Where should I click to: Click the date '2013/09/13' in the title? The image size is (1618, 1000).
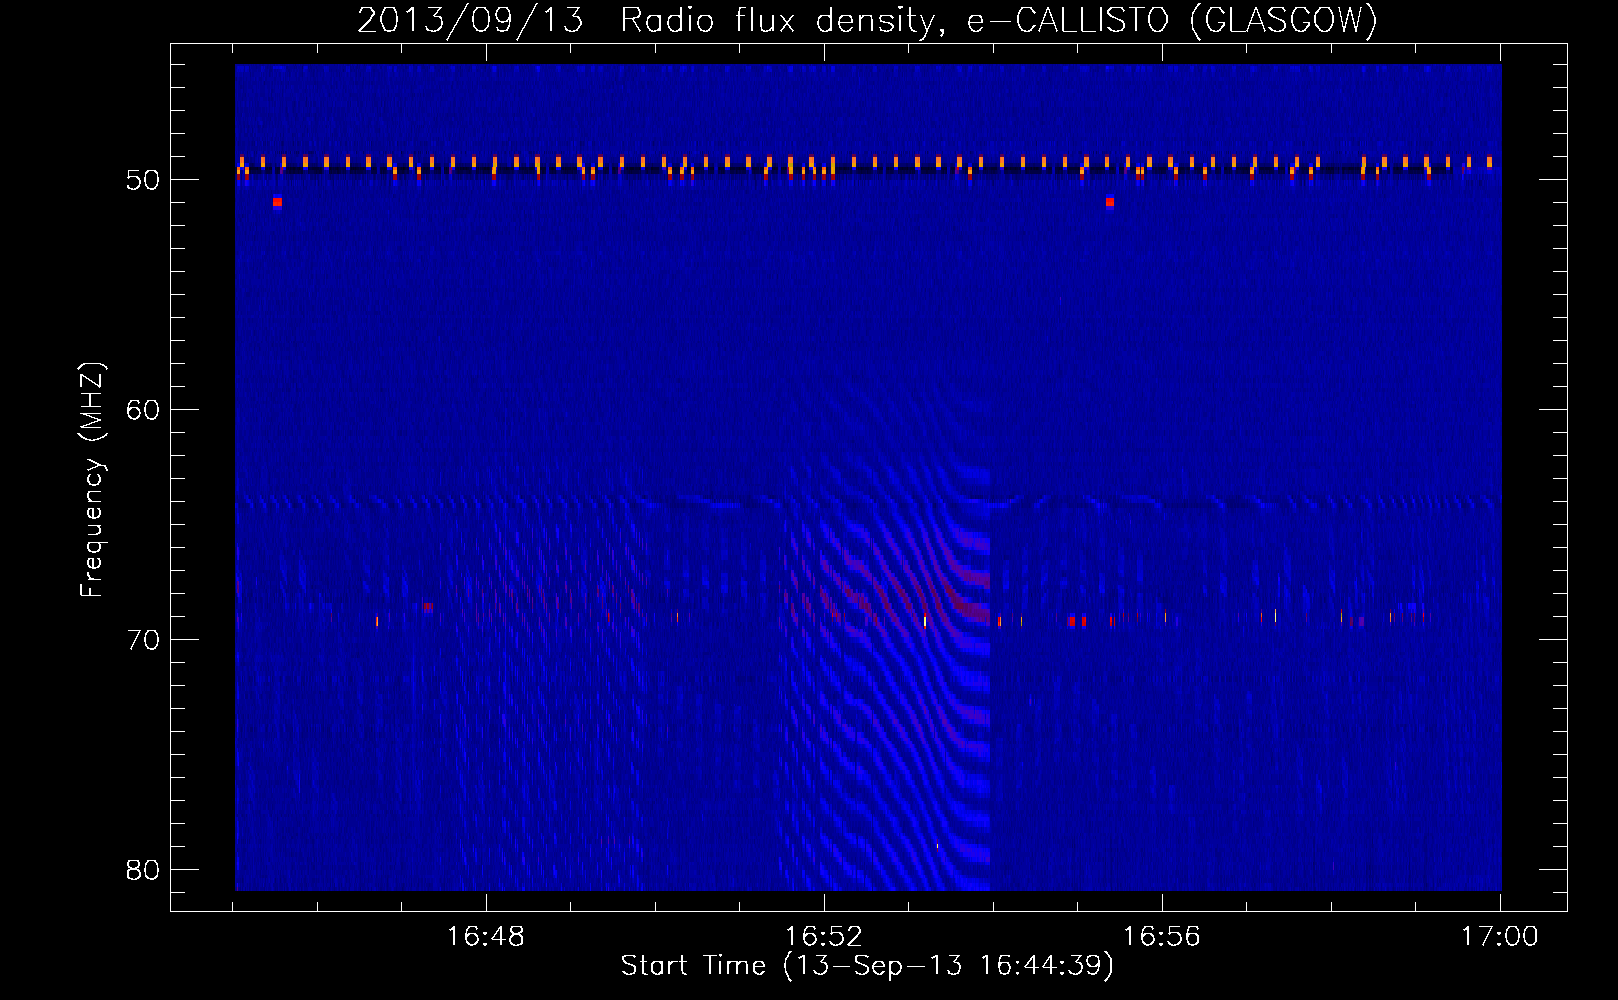(x=470, y=20)
